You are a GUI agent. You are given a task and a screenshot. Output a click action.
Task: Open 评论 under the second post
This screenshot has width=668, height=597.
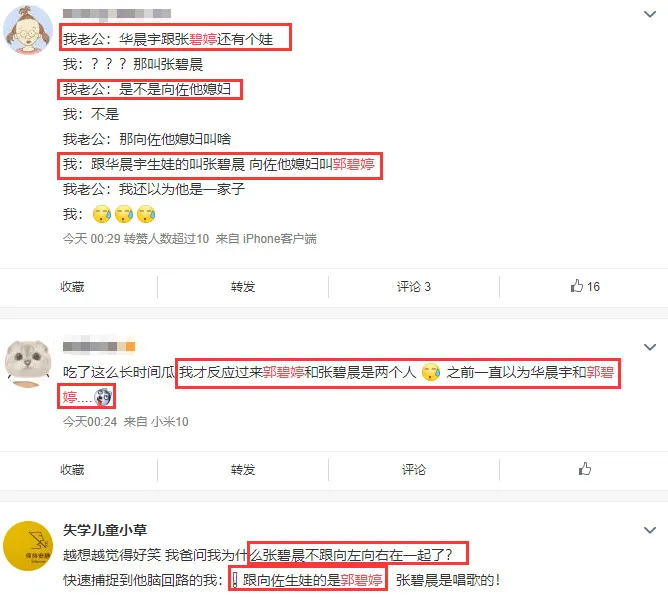click(414, 470)
